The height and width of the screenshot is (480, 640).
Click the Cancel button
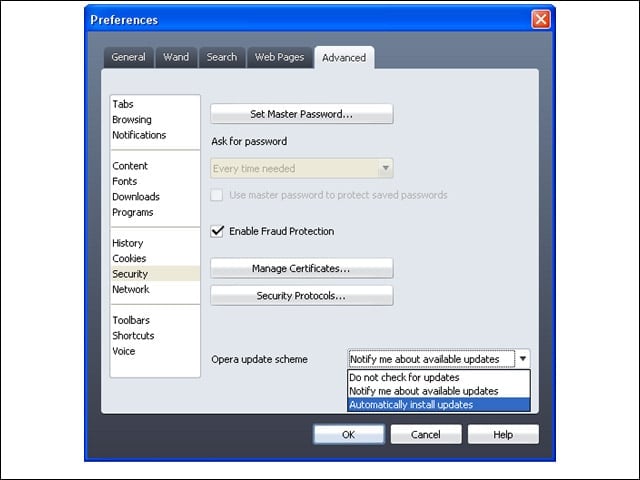tap(426, 434)
